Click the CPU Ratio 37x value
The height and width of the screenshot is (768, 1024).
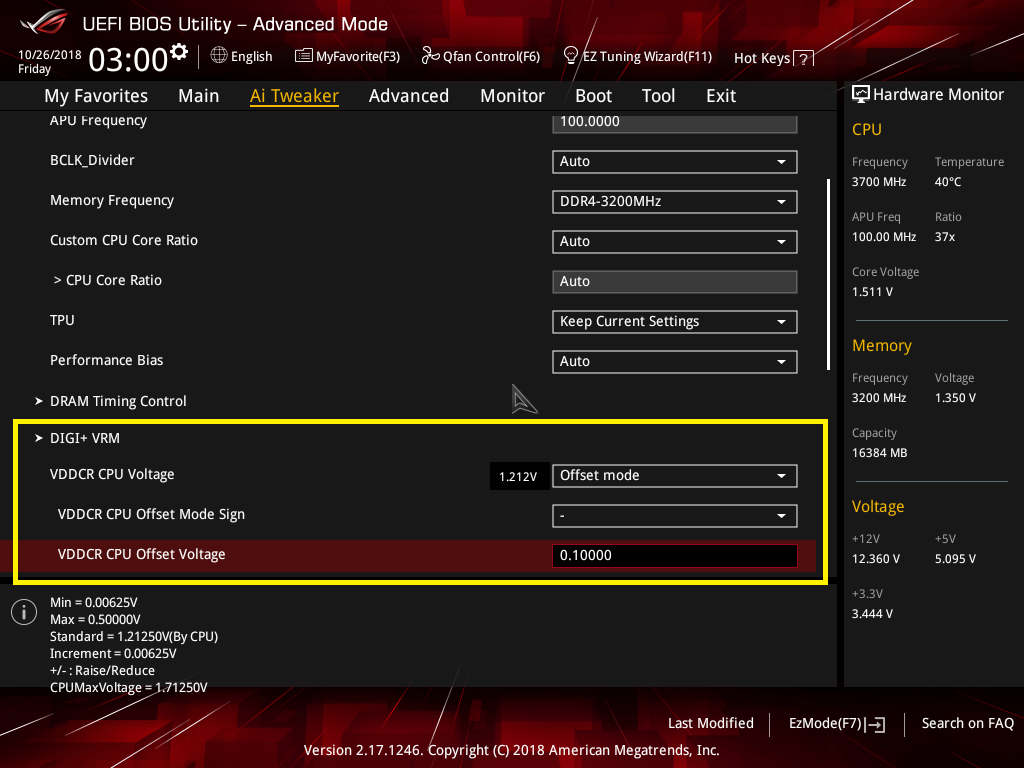[x=944, y=237]
